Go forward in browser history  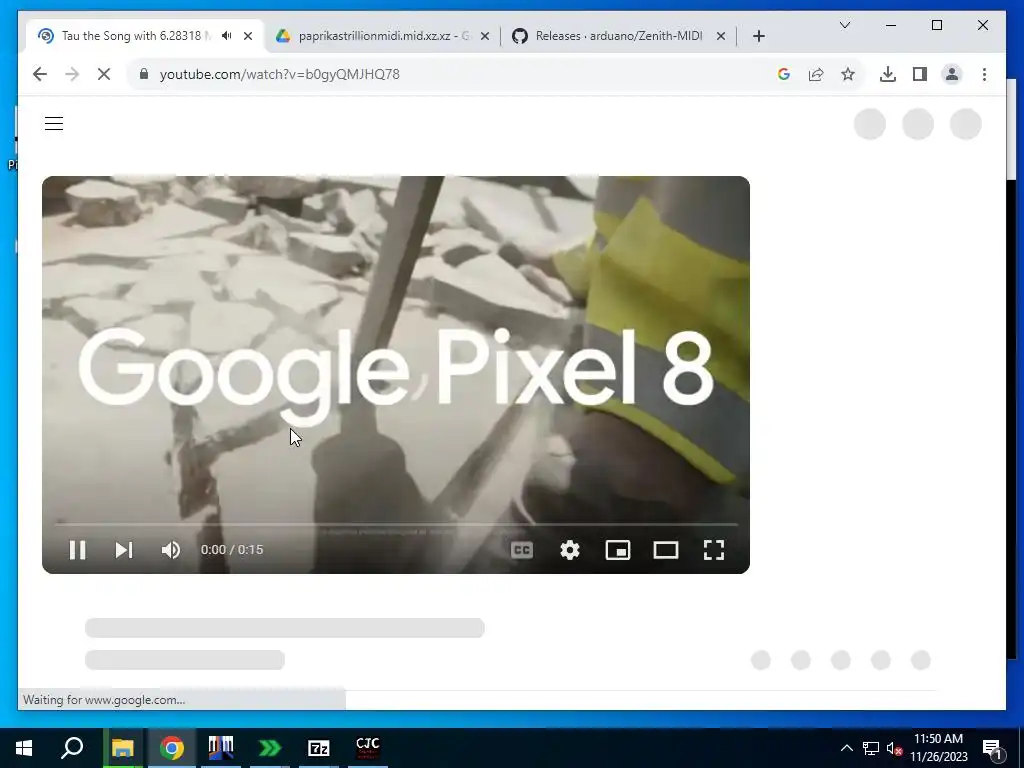(x=72, y=74)
